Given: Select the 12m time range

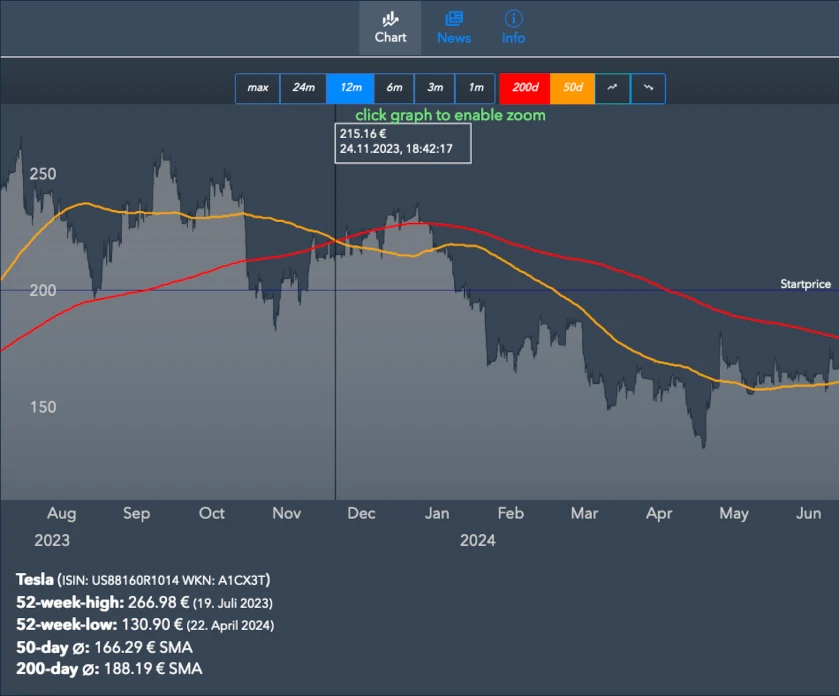Looking at the screenshot, I should click(350, 88).
